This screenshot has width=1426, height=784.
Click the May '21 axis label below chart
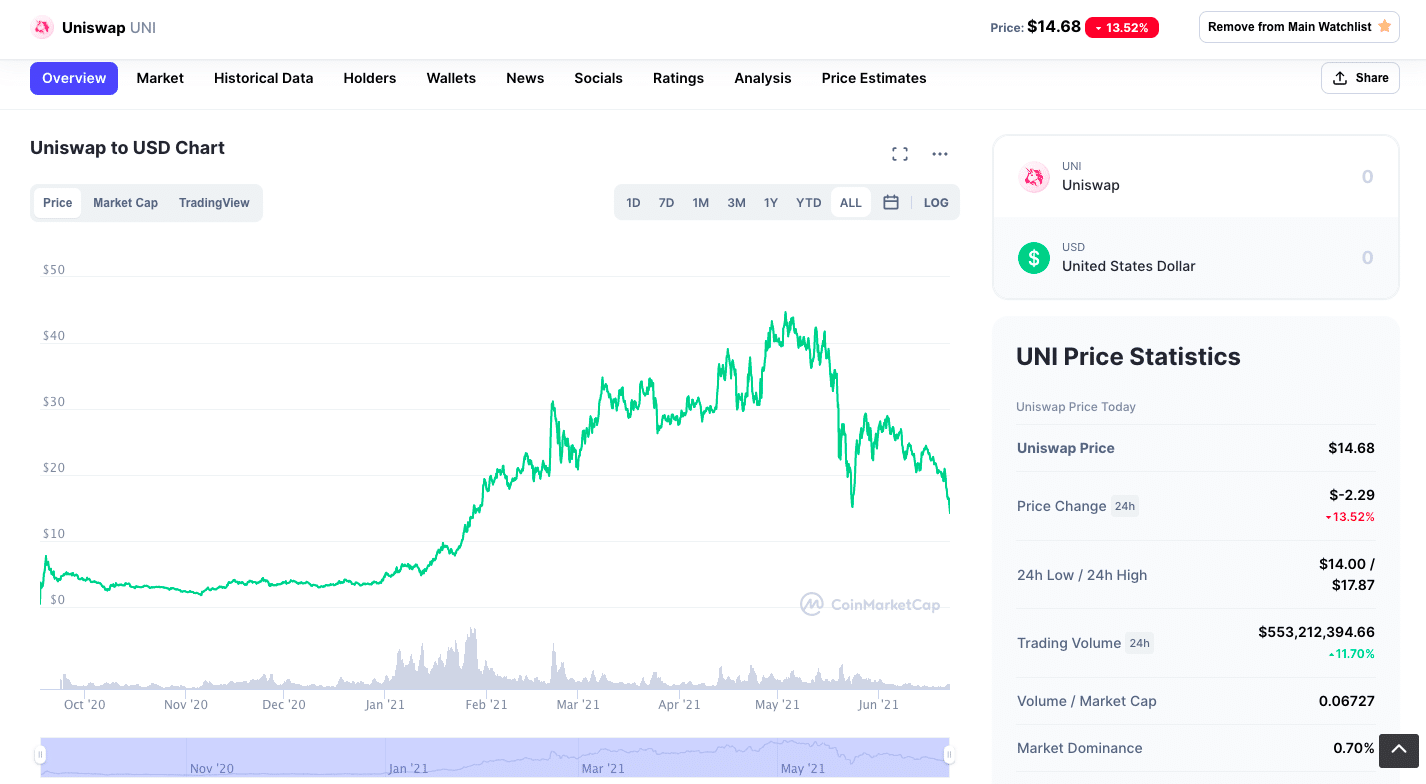pos(777,705)
